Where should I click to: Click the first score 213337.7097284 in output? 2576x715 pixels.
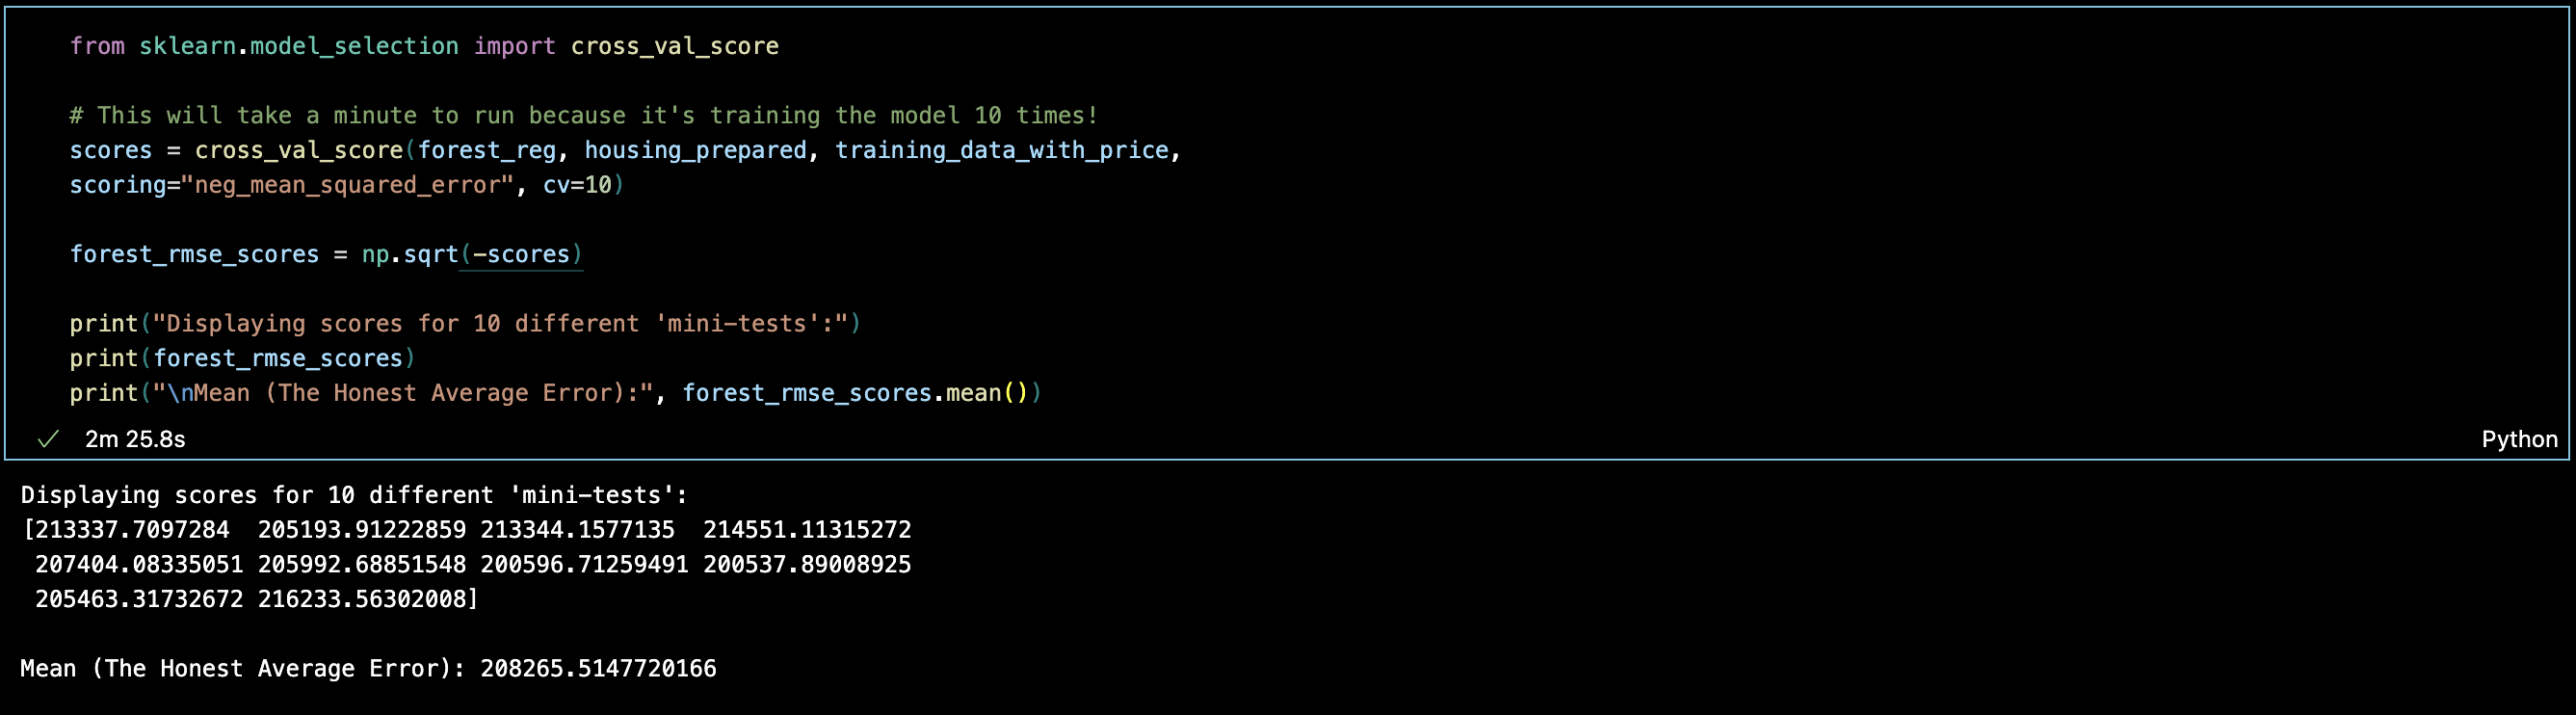click(132, 530)
